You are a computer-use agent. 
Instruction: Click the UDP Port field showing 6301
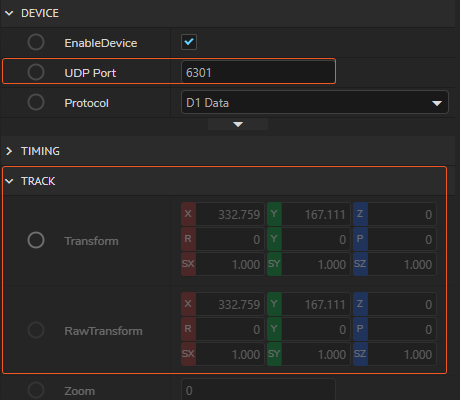[258, 72]
